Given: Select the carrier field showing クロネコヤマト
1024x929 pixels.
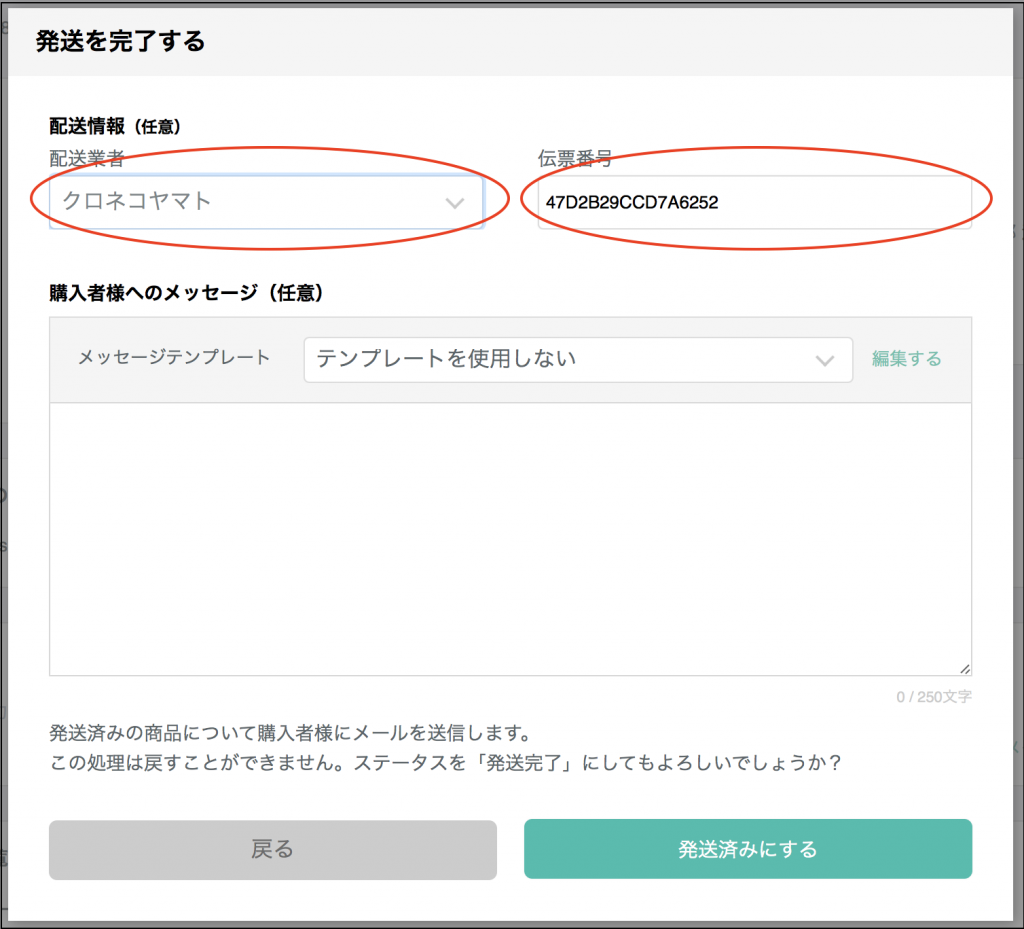Looking at the screenshot, I should [265, 201].
